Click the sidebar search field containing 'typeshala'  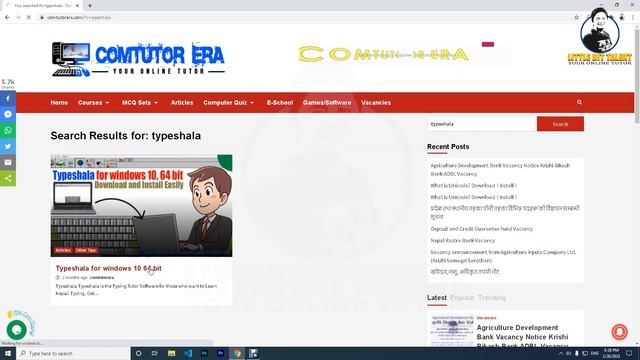tap(482, 124)
